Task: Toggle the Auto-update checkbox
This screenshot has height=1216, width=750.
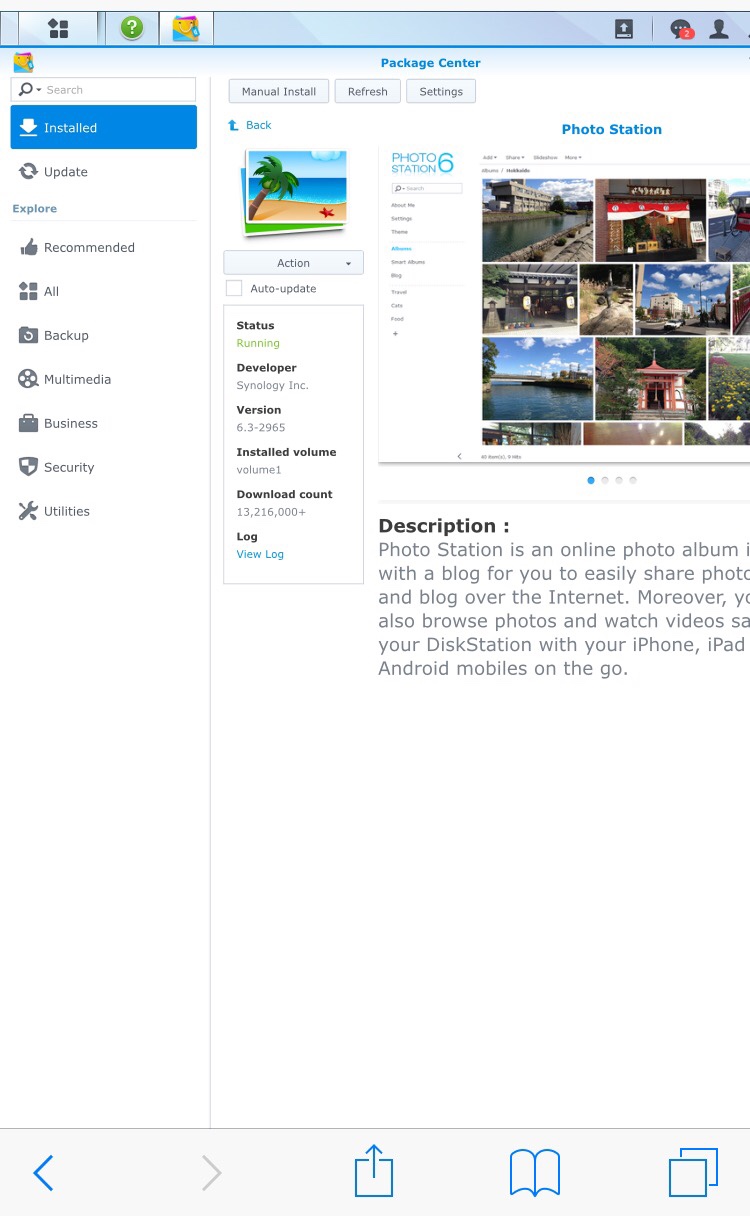Action: 234,289
